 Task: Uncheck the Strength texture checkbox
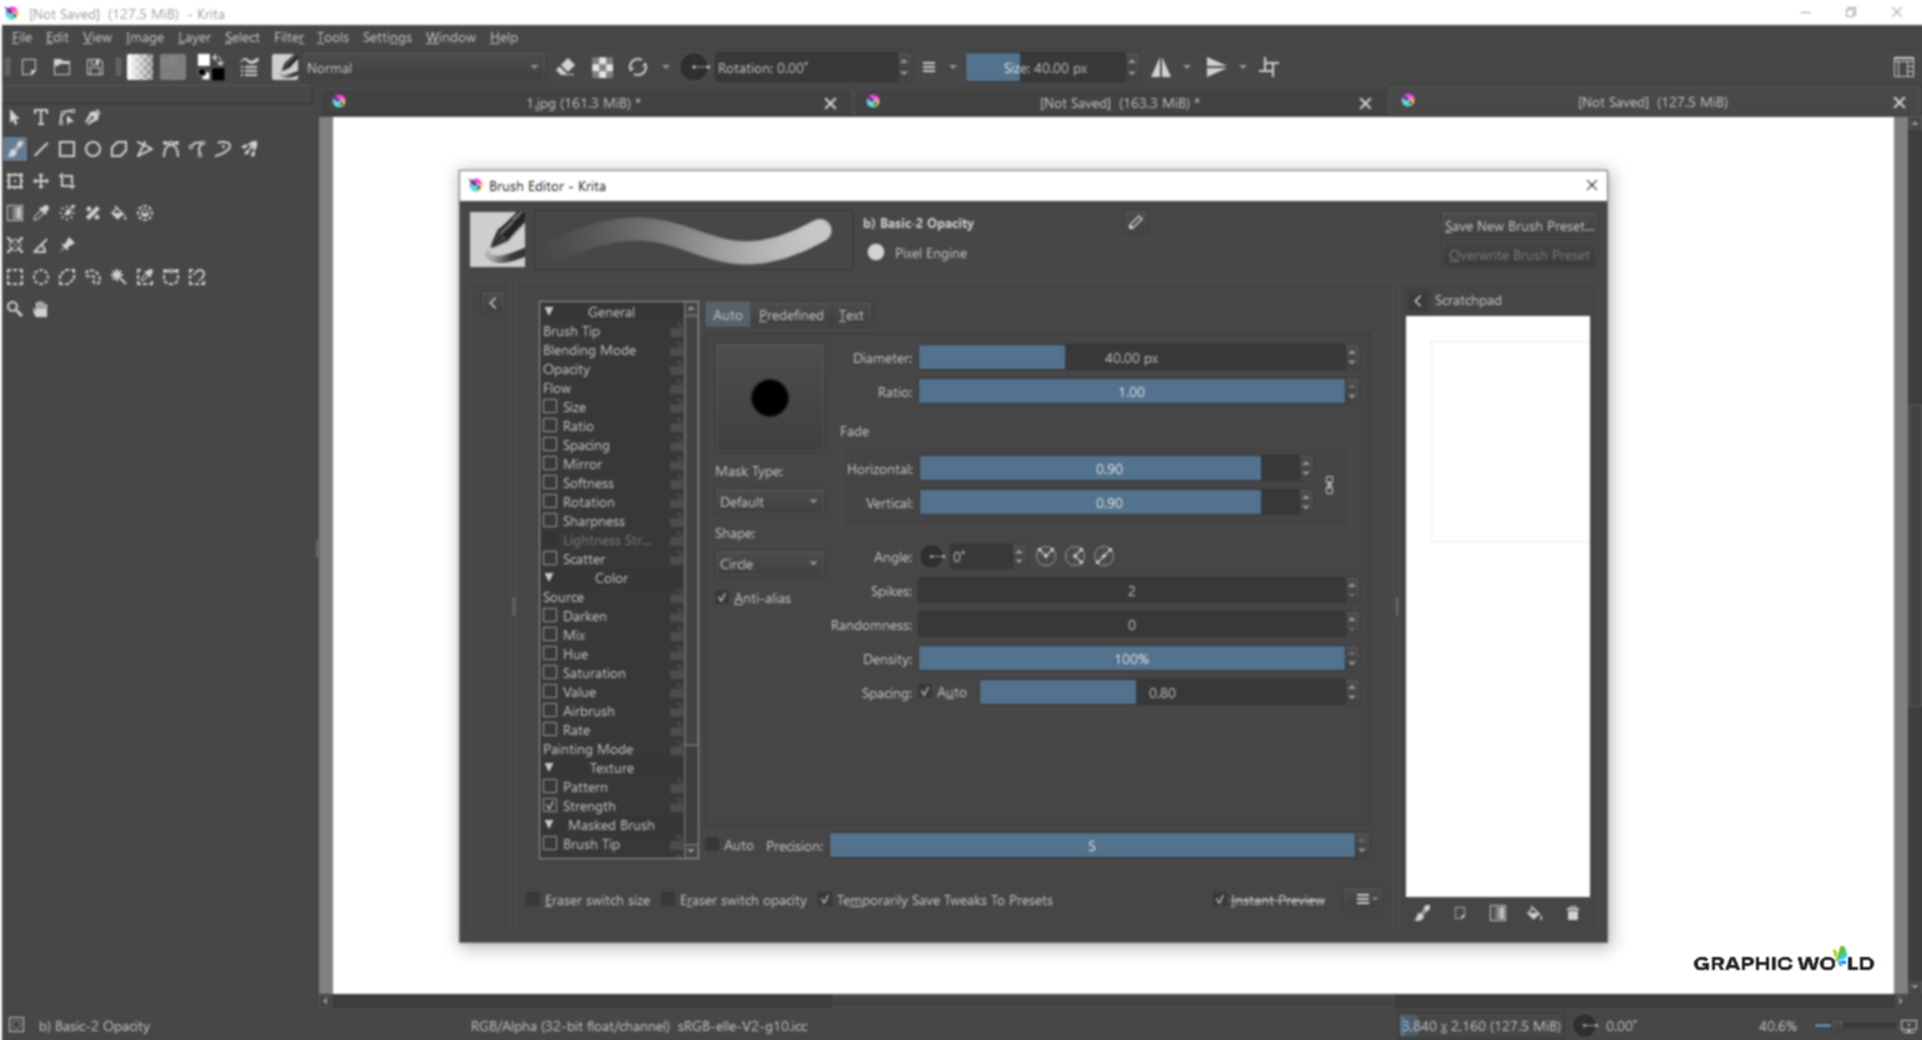click(550, 806)
